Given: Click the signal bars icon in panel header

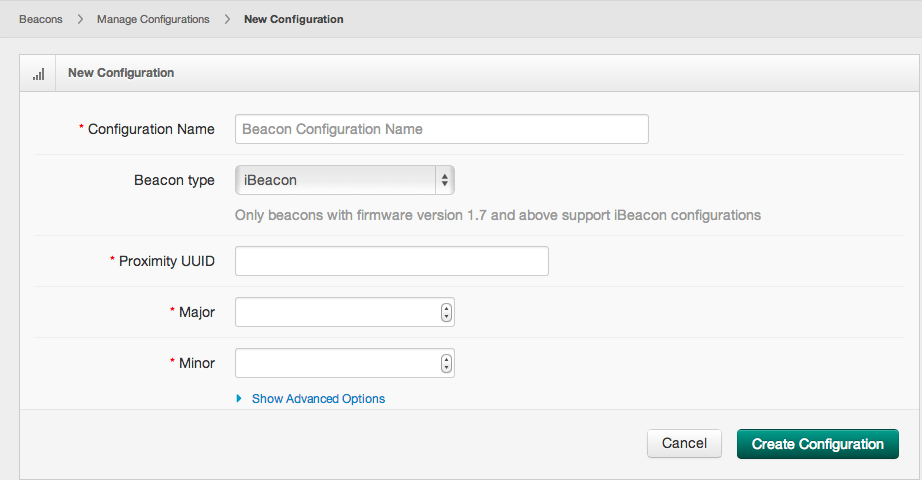Looking at the screenshot, I should (x=38, y=74).
